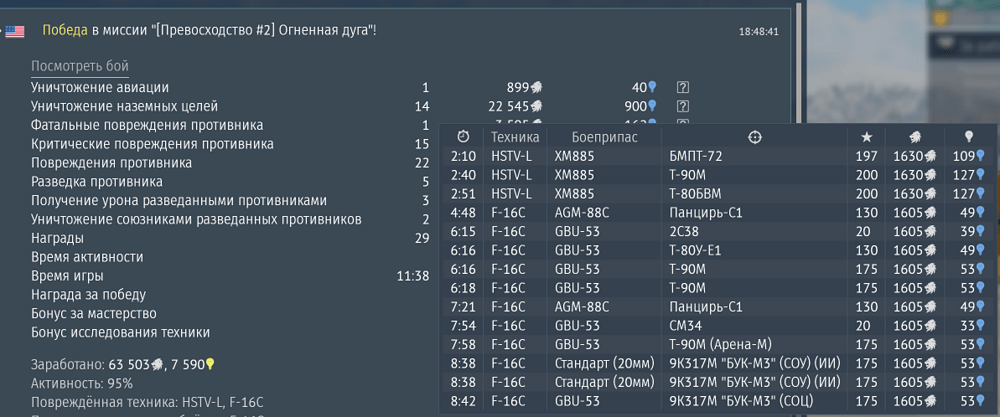Viewport: 1000px width, 417px height.
Task: Click 'Бонус исследования техники' row label
Action: (121, 332)
